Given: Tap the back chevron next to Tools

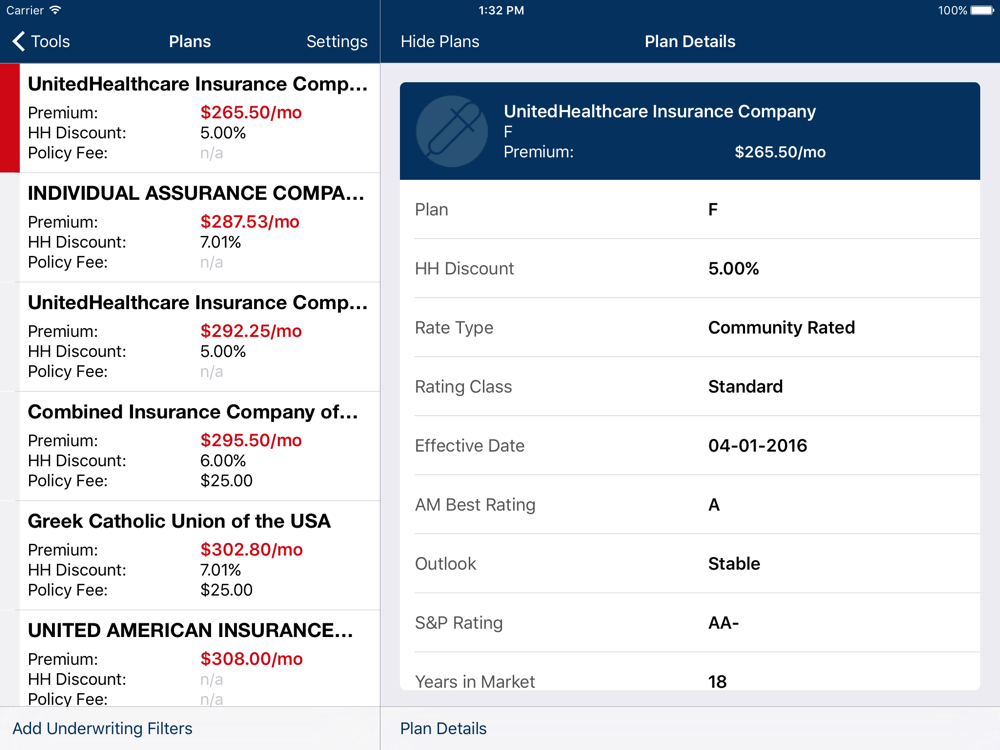Looking at the screenshot, I should [18, 41].
